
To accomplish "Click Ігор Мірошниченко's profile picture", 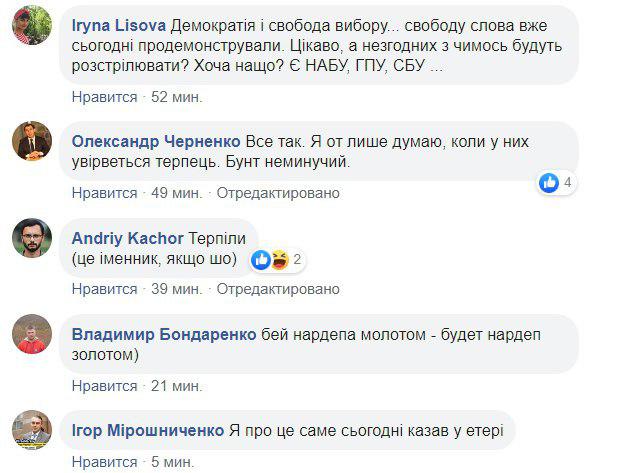I will (x=32, y=431).
